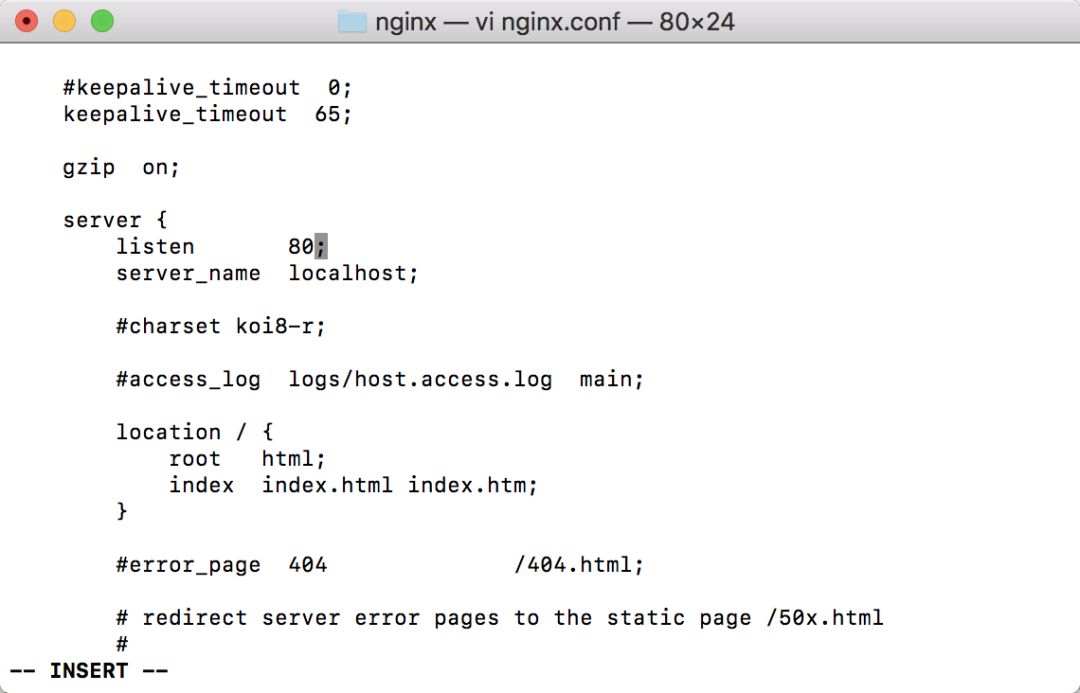The image size is (1080, 693).
Task: Click the value '65;' of keepalive_timeout
Action: pyautogui.click(x=333, y=114)
